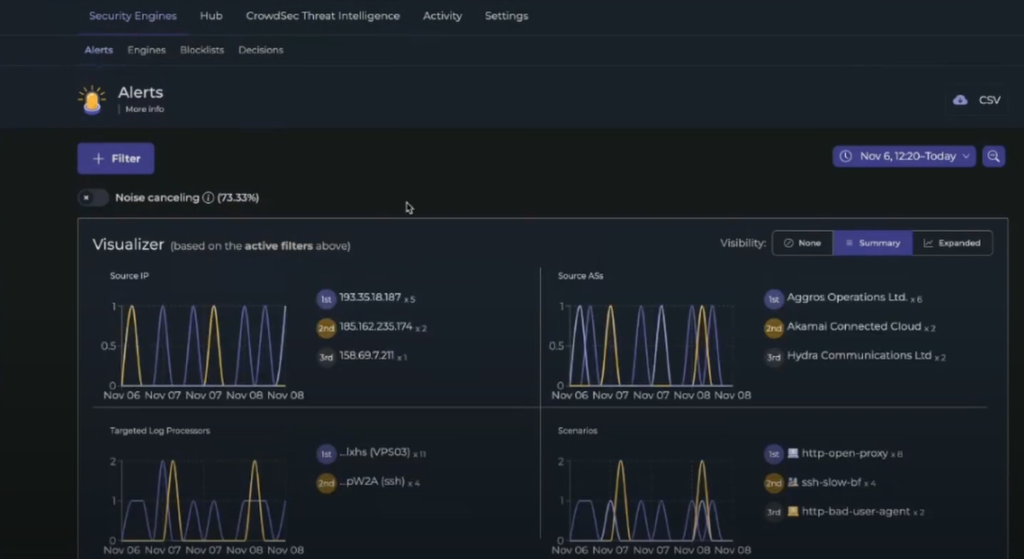Select Hydra Communications Ltd source AS

click(x=859, y=355)
